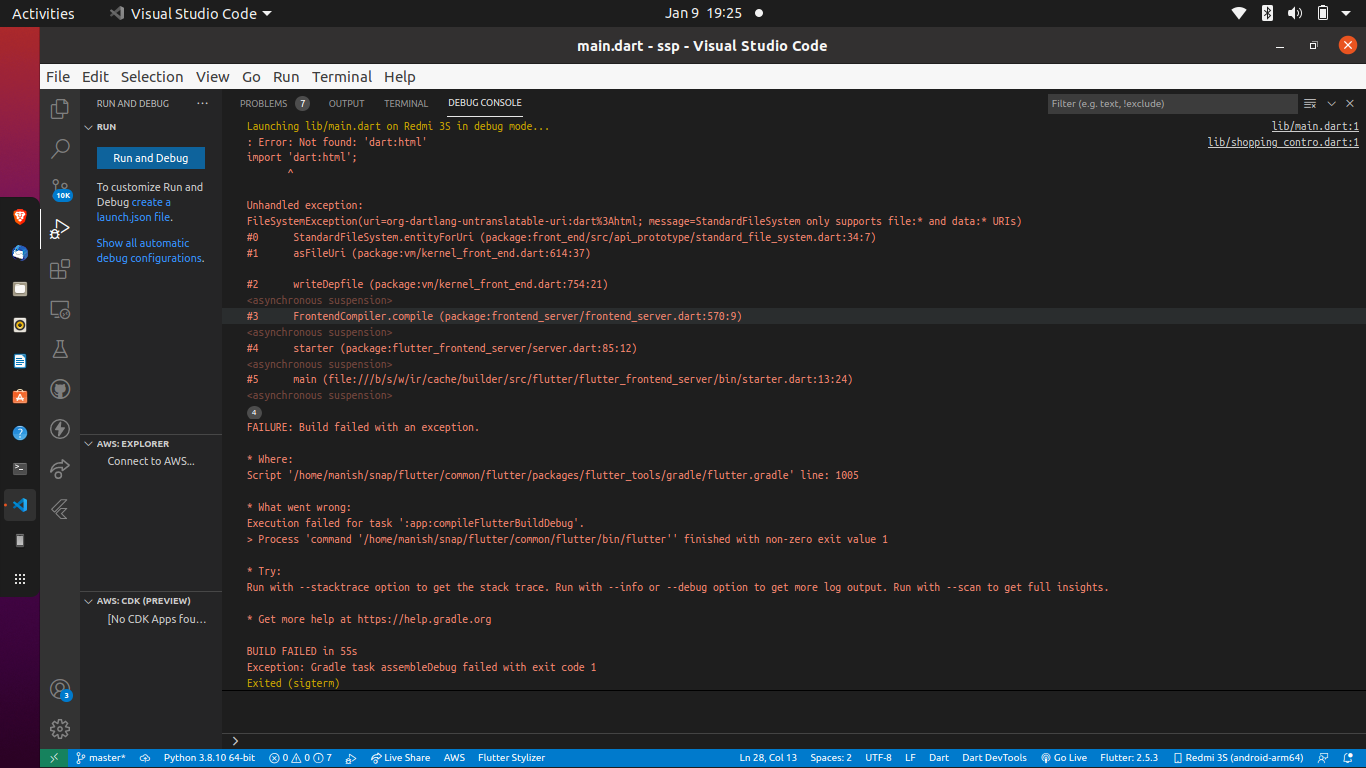The width and height of the screenshot is (1366, 768).
Task: Start Go Live server from status bar
Action: click(1064, 758)
